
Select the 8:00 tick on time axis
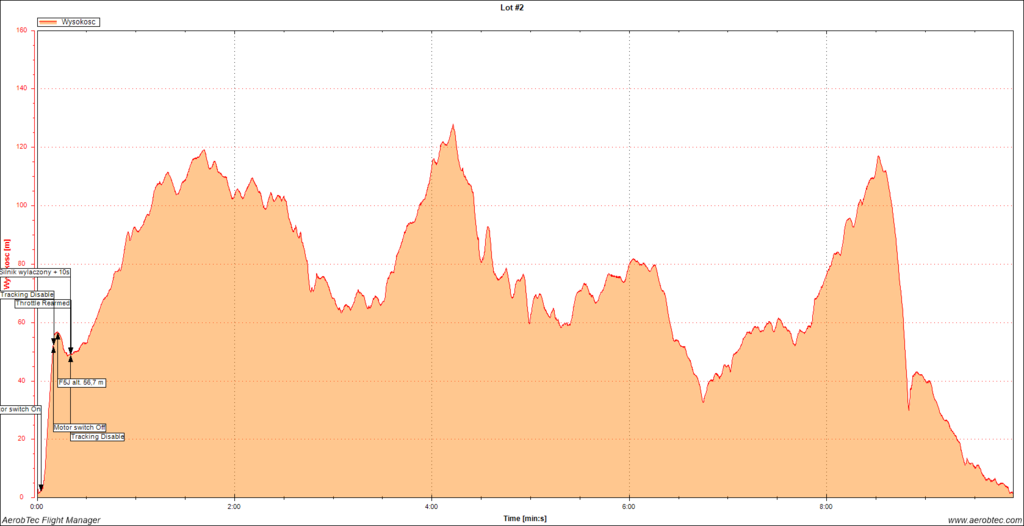[x=826, y=507]
